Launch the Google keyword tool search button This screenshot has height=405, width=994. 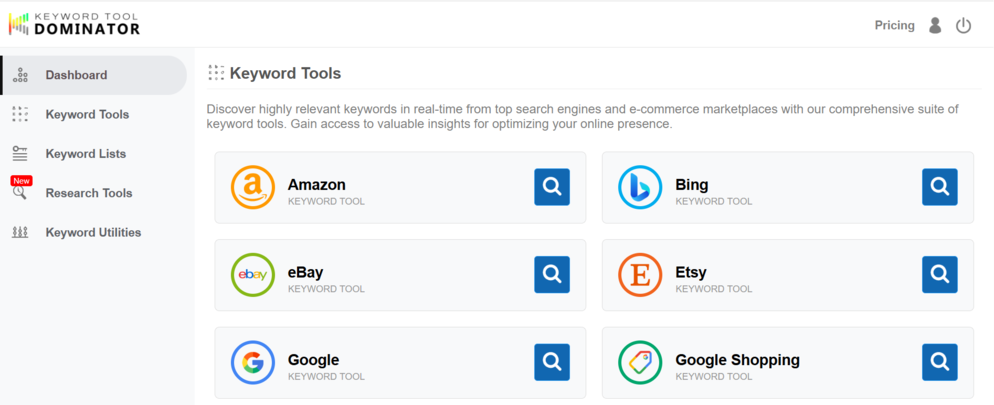point(552,362)
